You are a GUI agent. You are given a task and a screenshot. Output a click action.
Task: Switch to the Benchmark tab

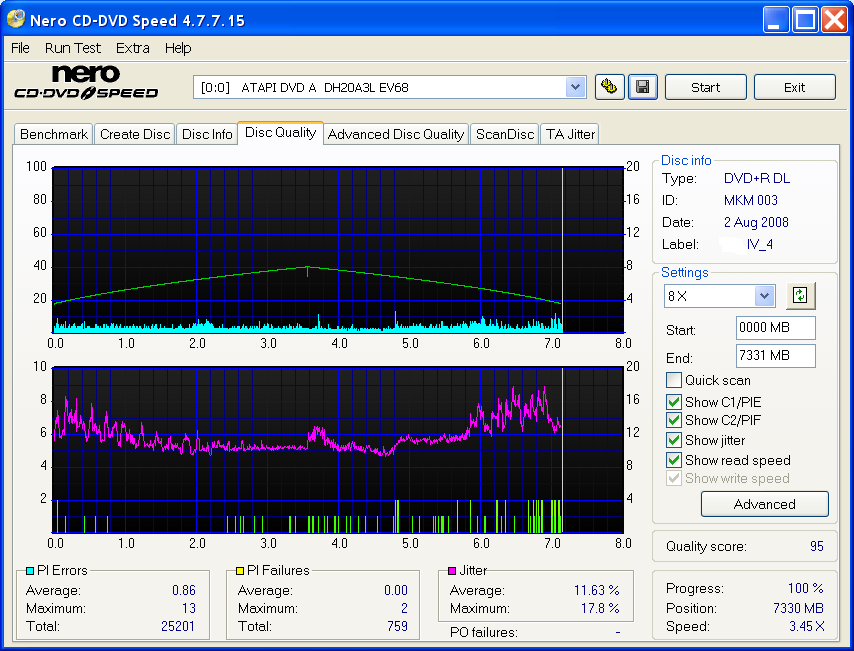point(53,133)
